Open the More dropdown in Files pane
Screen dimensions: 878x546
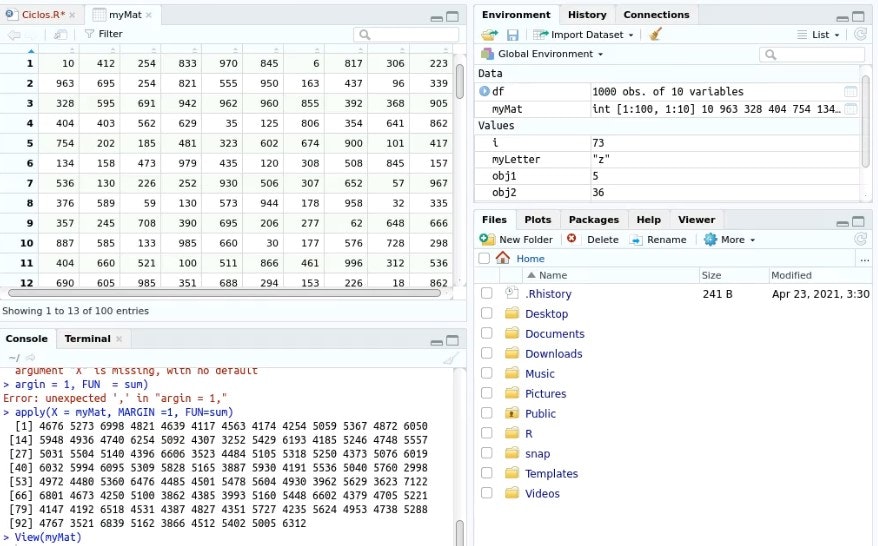[730, 239]
